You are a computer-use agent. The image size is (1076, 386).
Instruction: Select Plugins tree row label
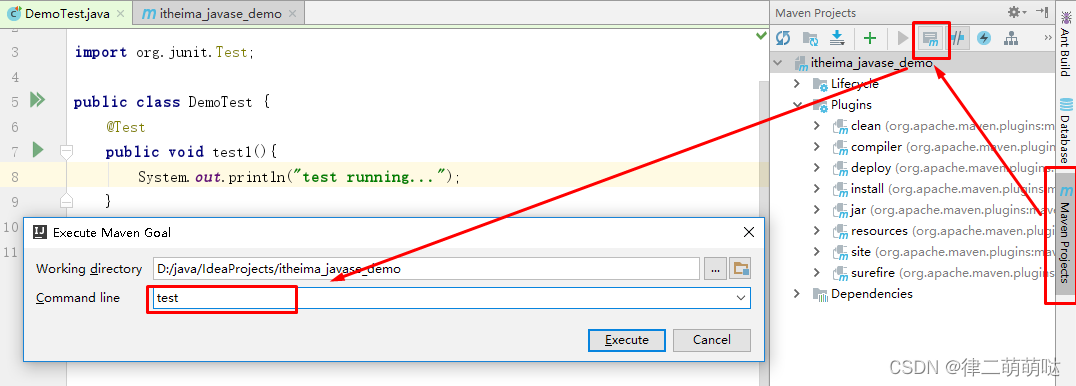[851, 105]
